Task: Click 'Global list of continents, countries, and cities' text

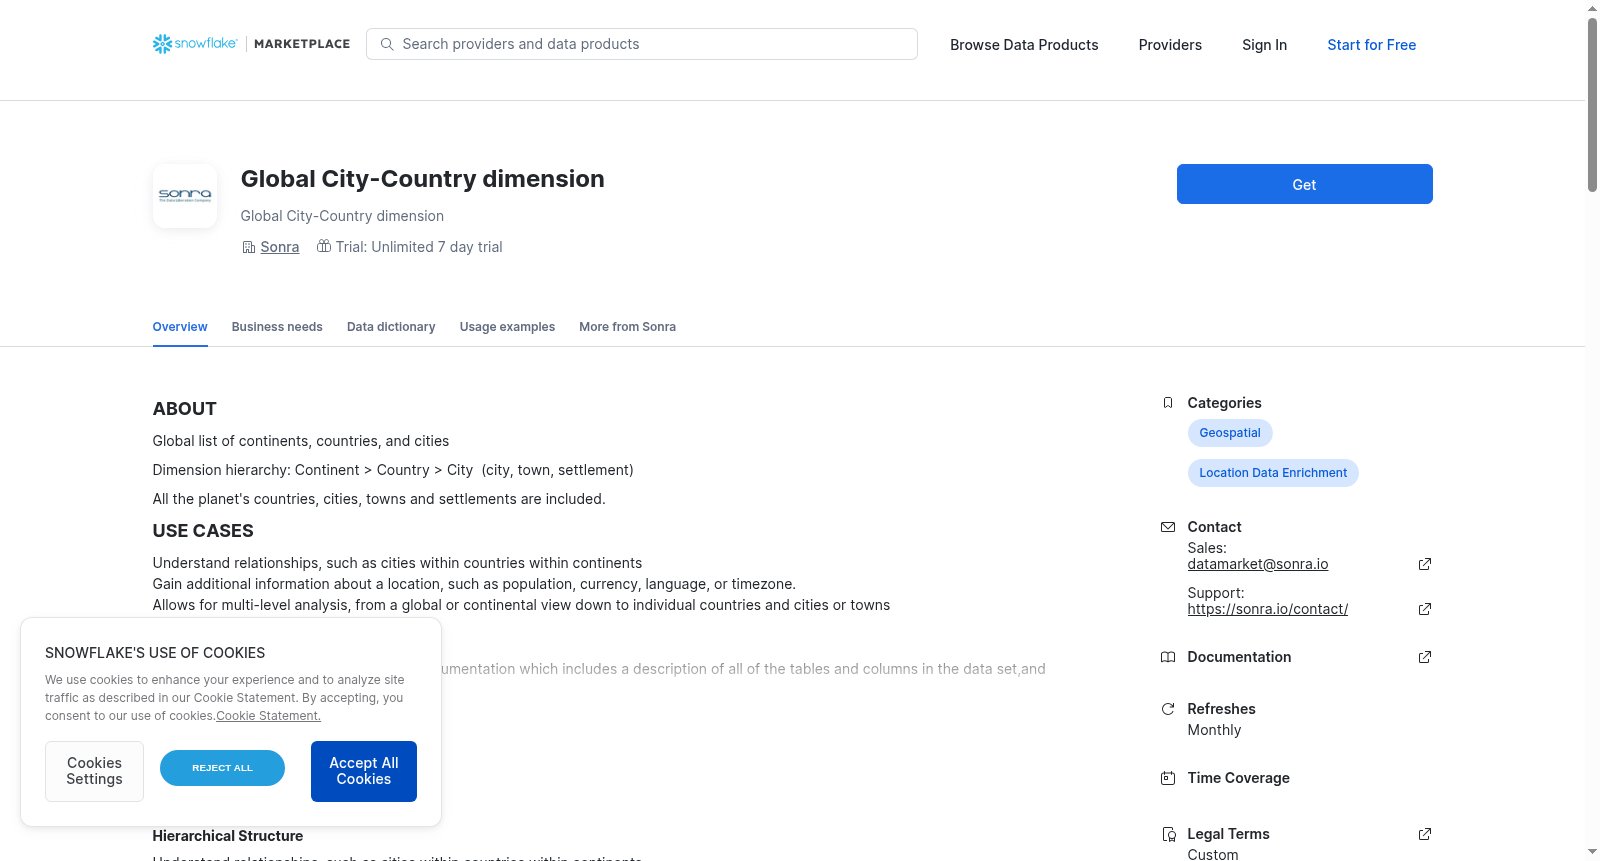Action: (x=301, y=441)
